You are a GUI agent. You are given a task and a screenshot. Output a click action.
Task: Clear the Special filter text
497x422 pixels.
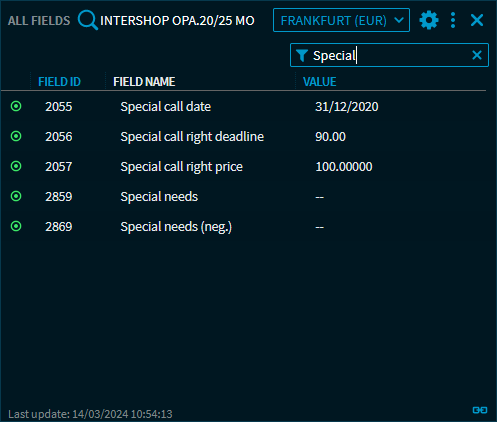477,55
